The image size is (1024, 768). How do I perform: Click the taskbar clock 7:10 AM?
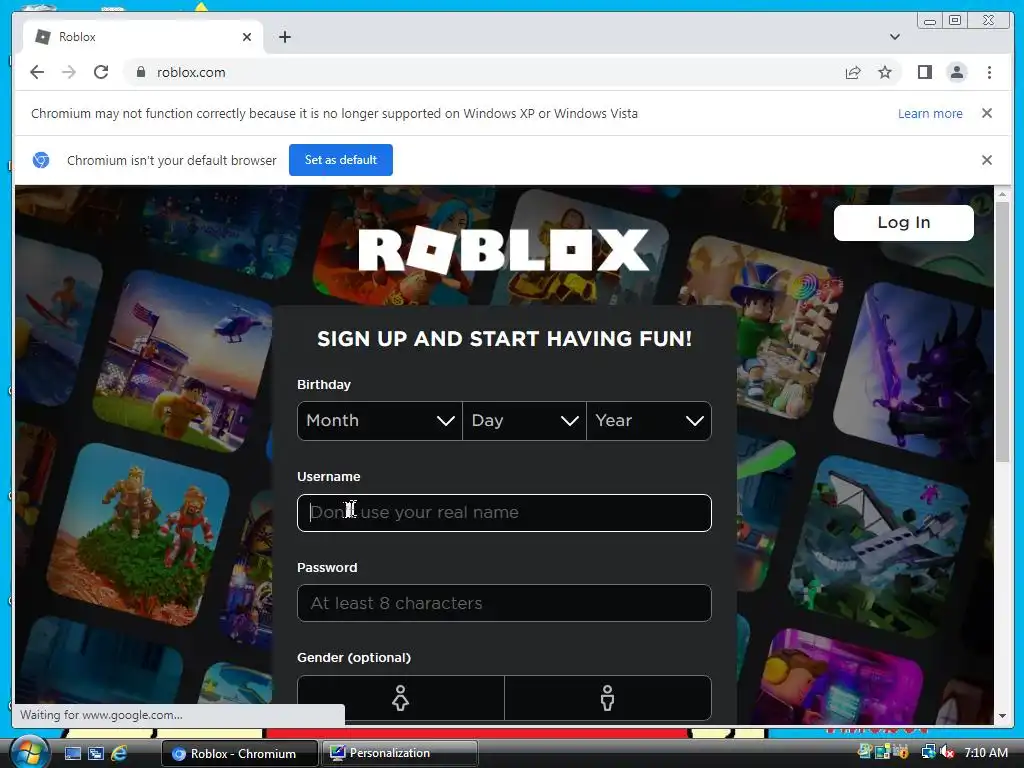(986, 752)
